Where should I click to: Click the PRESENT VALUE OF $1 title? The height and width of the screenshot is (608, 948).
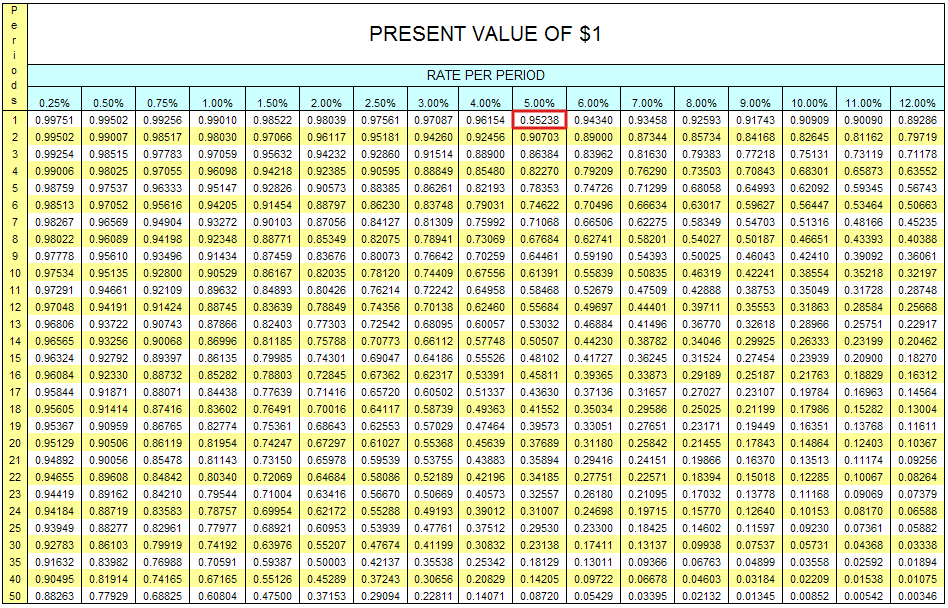coord(485,34)
